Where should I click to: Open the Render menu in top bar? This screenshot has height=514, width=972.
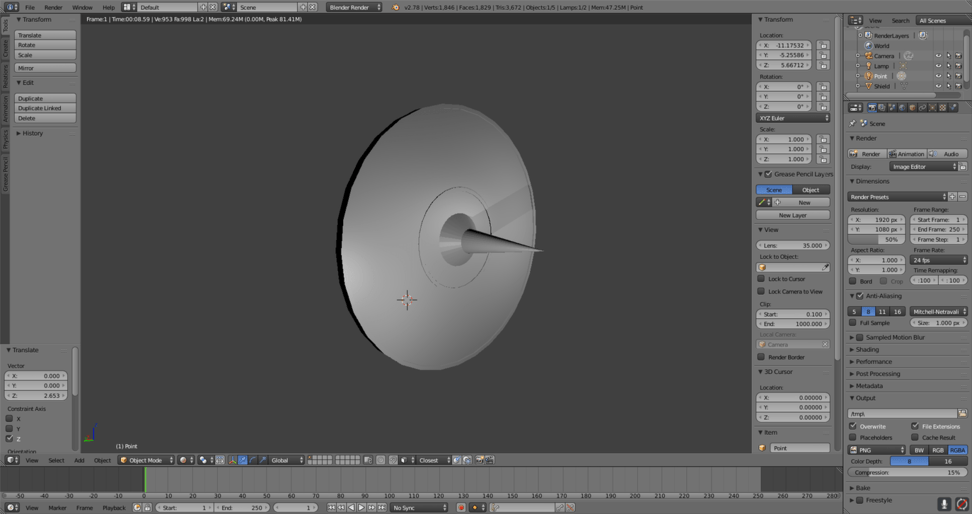[53, 7]
